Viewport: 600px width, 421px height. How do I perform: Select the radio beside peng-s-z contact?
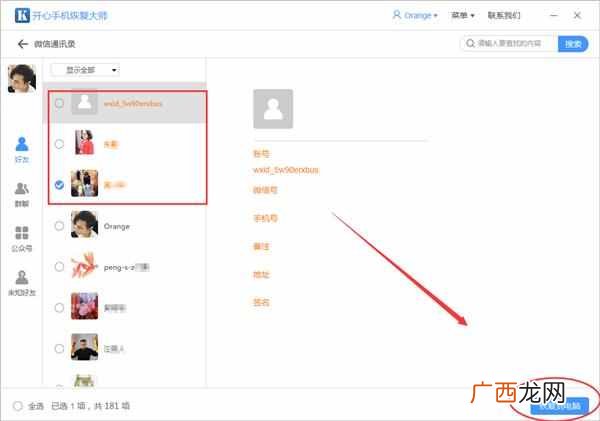tap(59, 267)
